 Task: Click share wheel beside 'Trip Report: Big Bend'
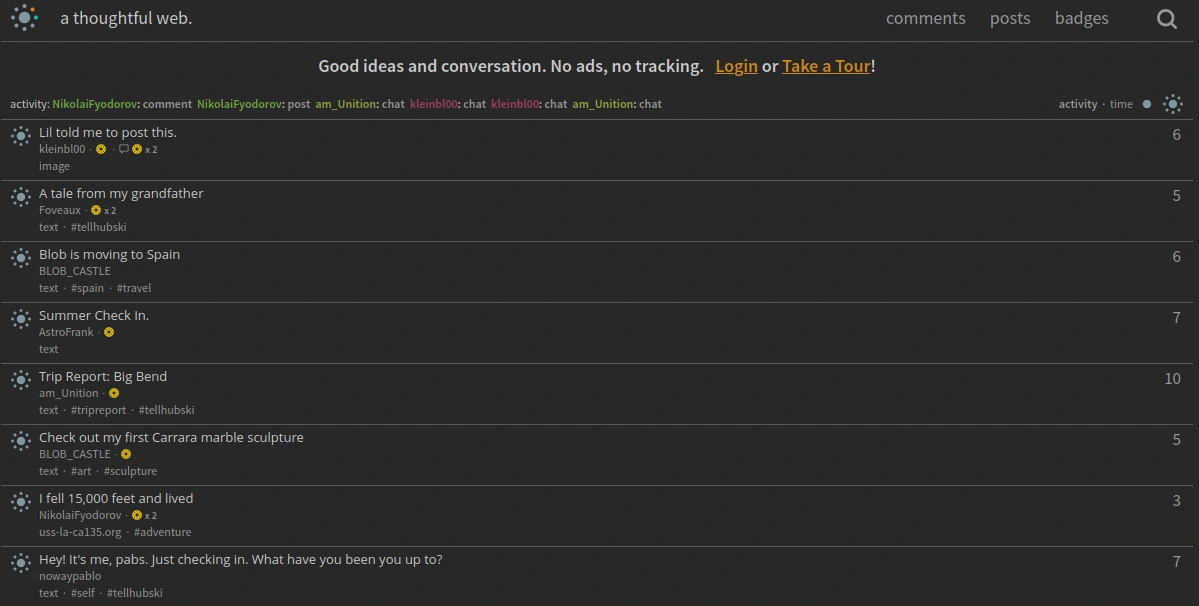21,380
